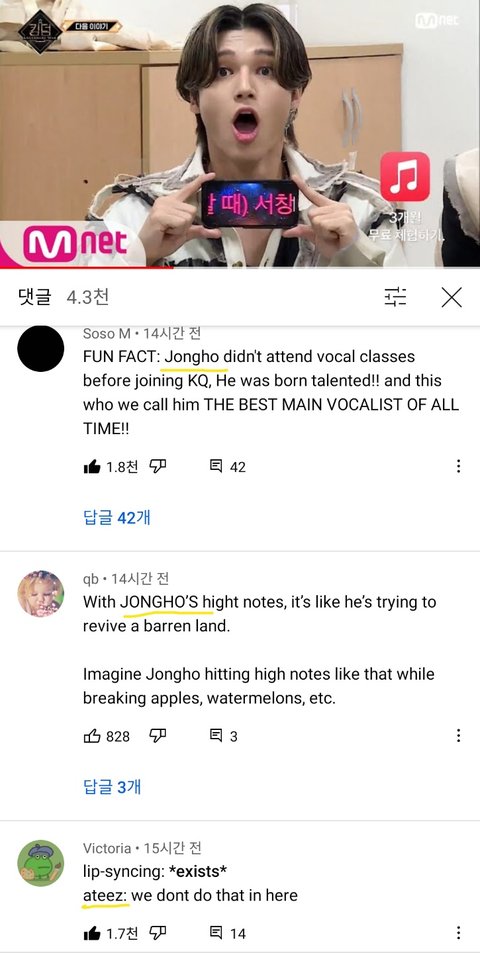Tap the Apple Music ad icon
Image resolution: width=480 pixels, height=953 pixels.
pos(405,176)
